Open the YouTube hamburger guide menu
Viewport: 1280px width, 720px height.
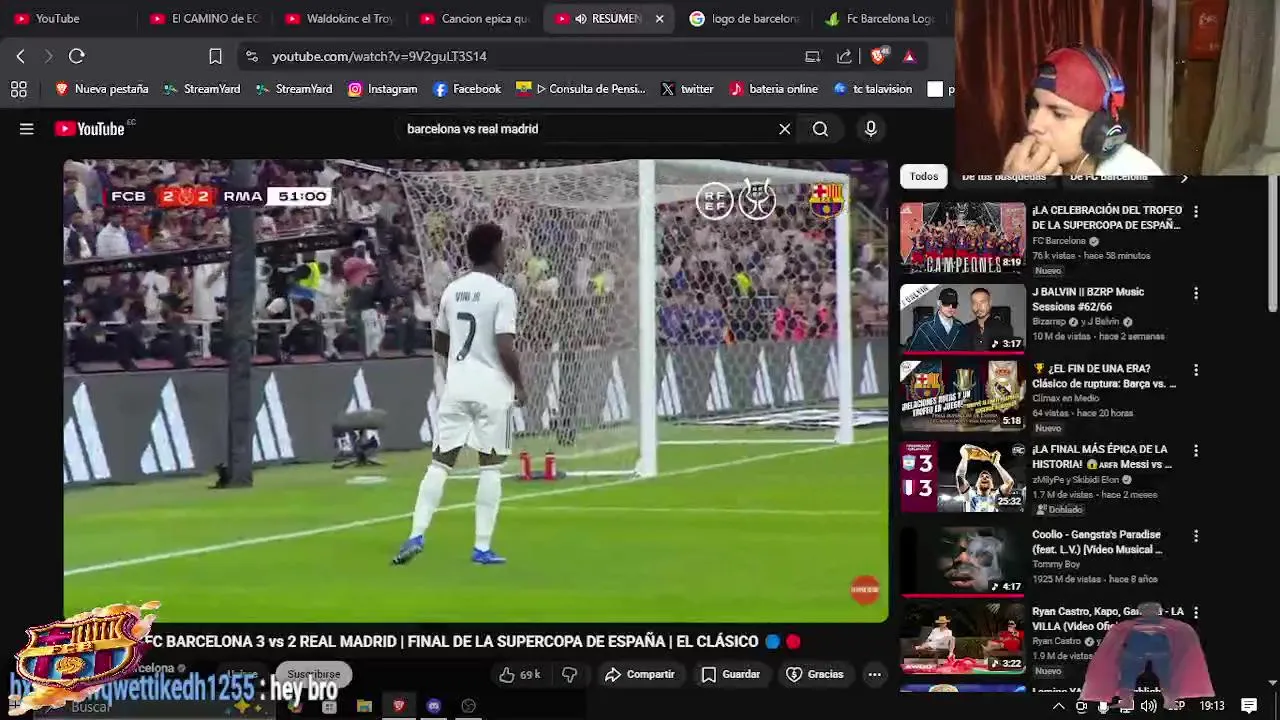27,129
